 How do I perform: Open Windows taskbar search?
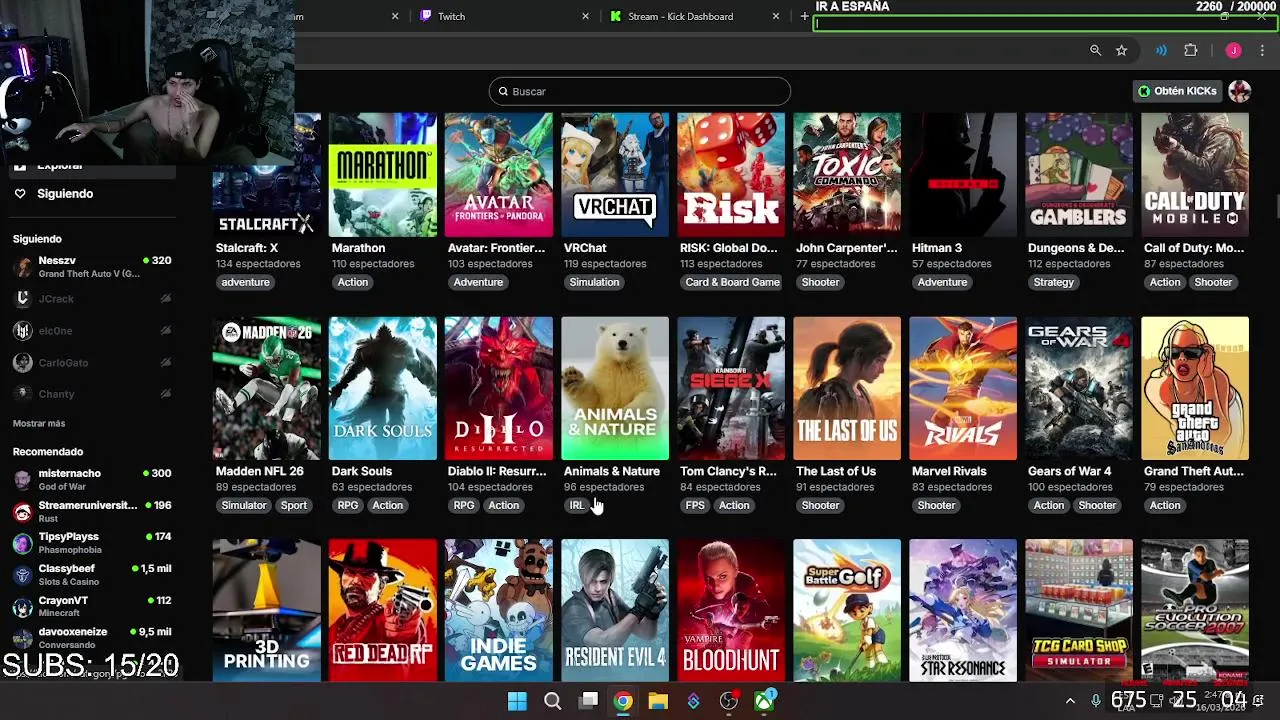(x=552, y=701)
